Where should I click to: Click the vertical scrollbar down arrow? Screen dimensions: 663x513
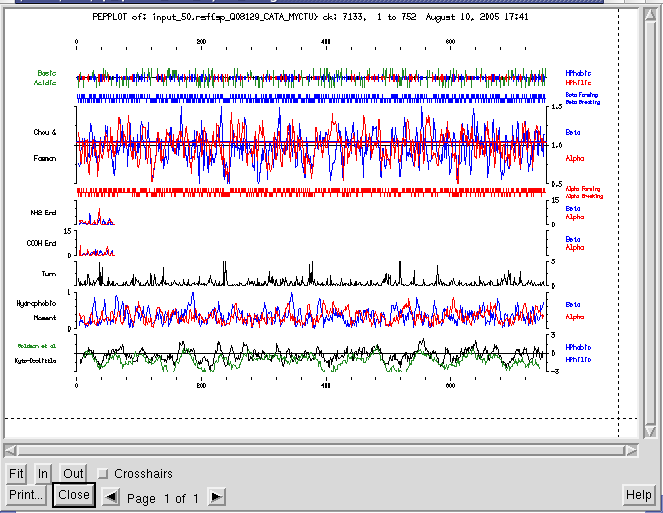651,433
